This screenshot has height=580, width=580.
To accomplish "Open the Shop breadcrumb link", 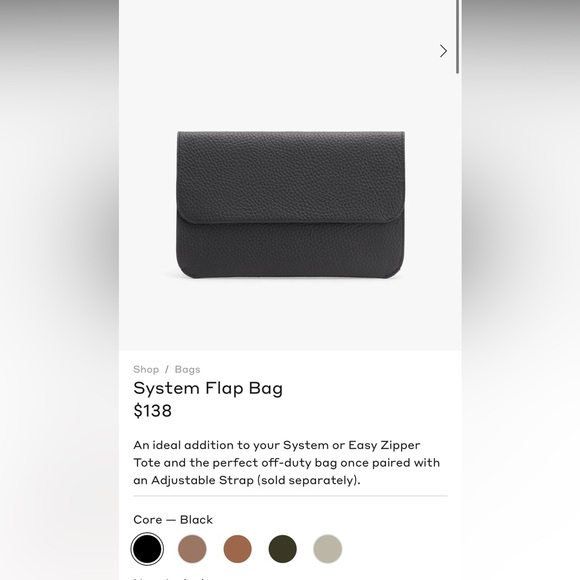I will pos(146,370).
